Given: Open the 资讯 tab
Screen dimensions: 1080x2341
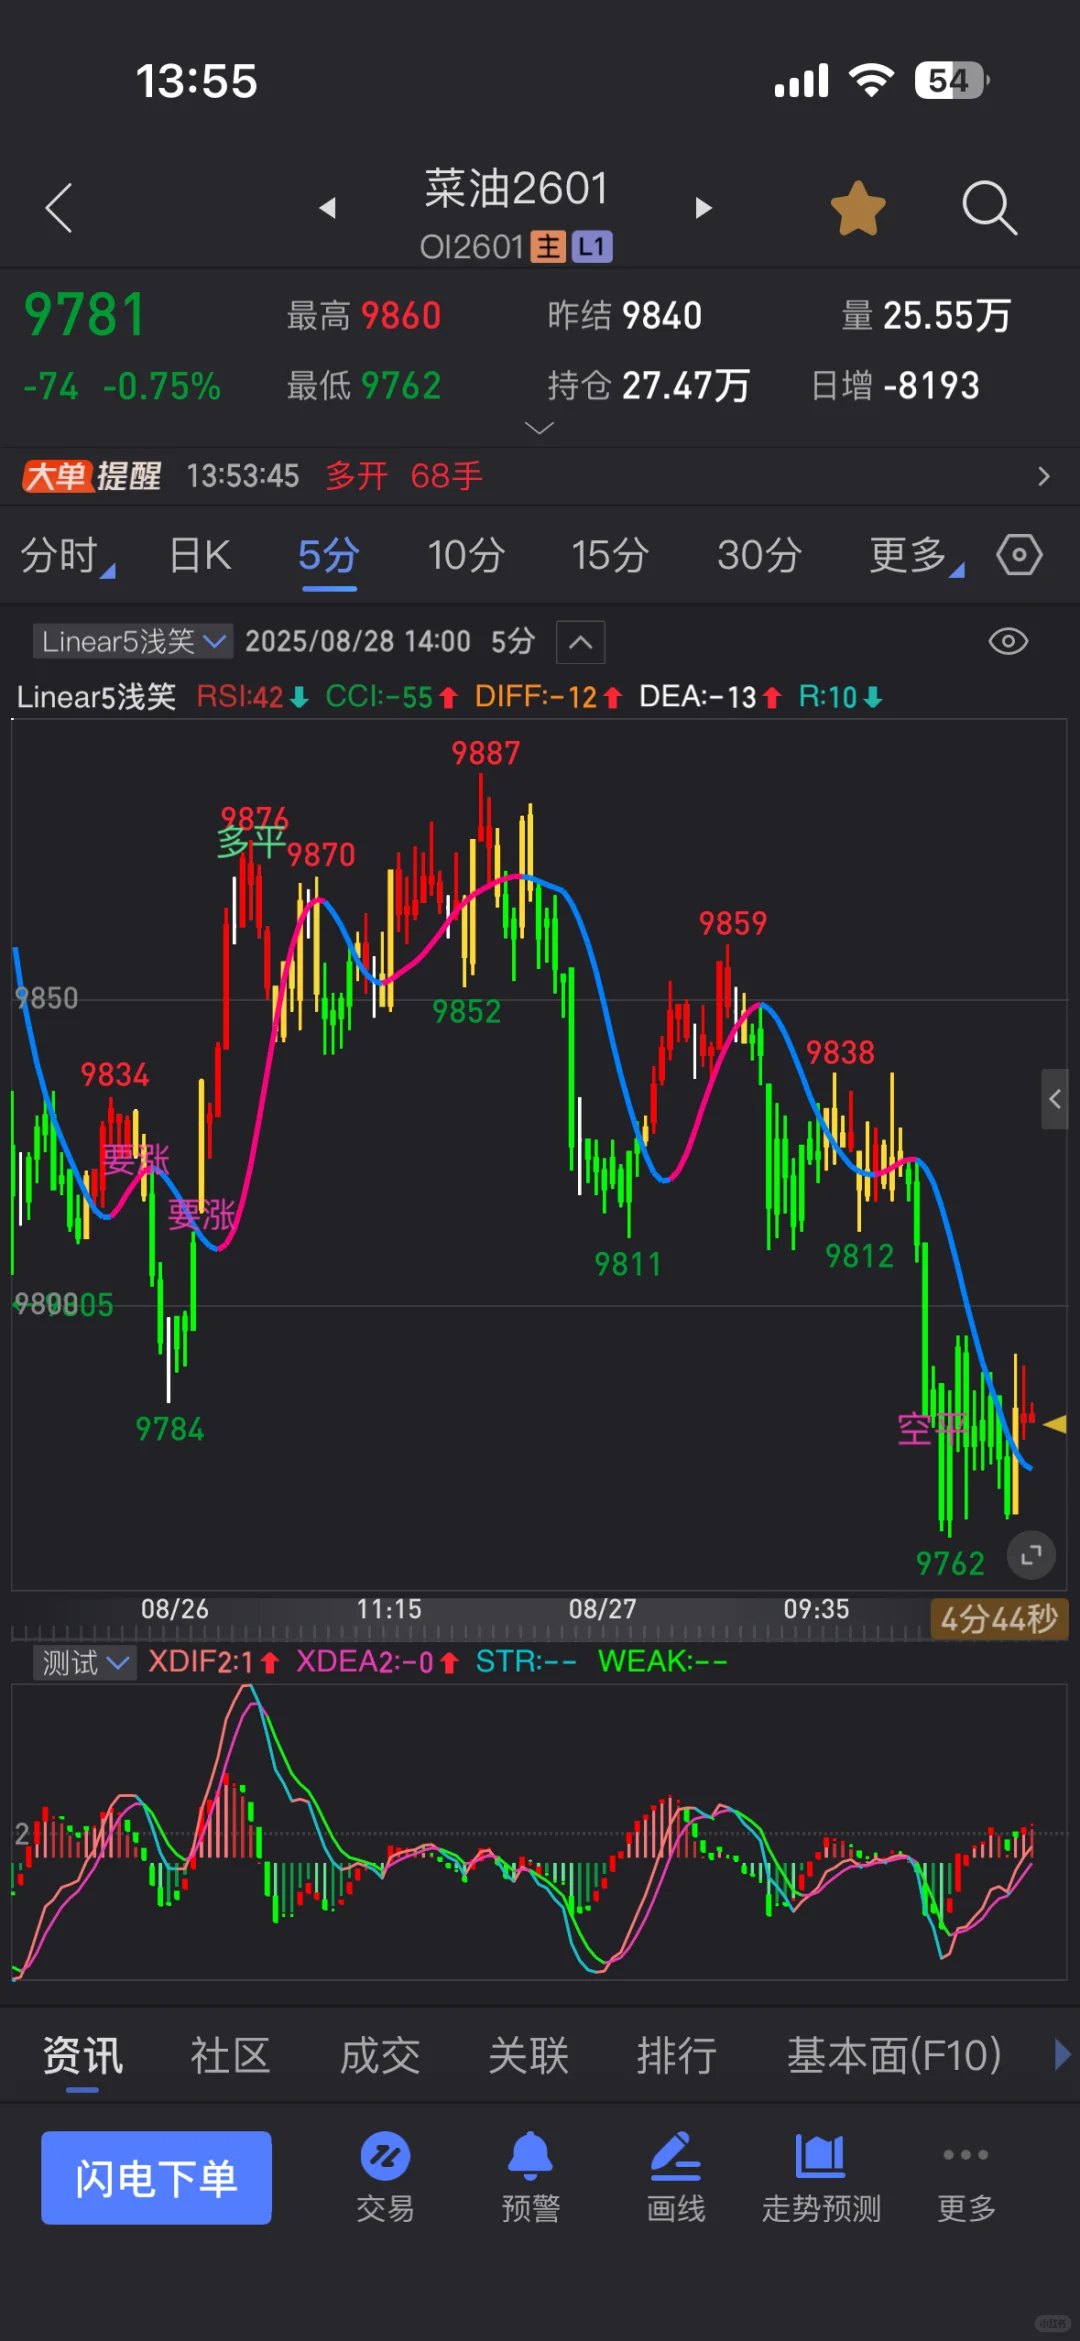Looking at the screenshot, I should [83, 2056].
